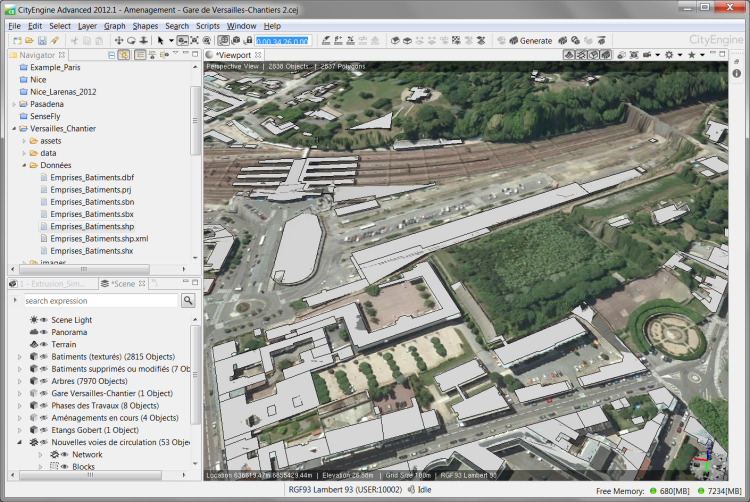750x502 pixels.
Task: Expand the Phases des Travaux layer
Action: pos(20,405)
